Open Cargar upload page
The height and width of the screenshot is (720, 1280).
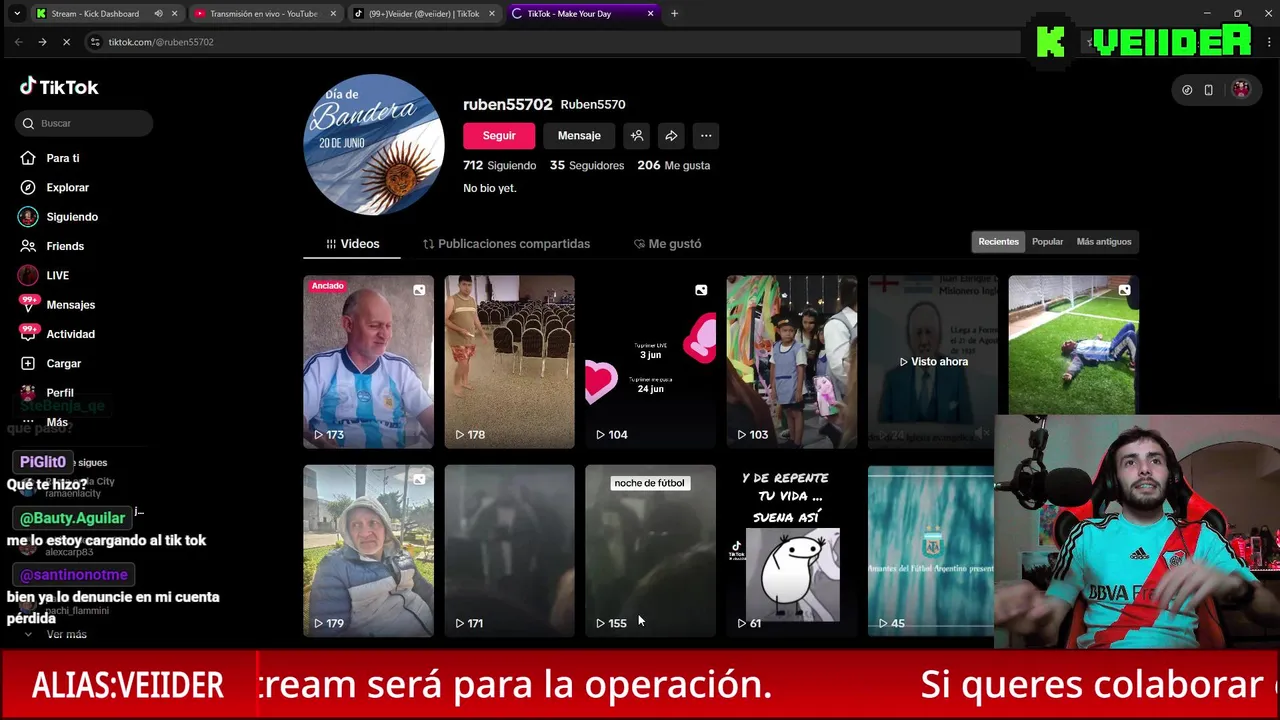(x=51, y=363)
